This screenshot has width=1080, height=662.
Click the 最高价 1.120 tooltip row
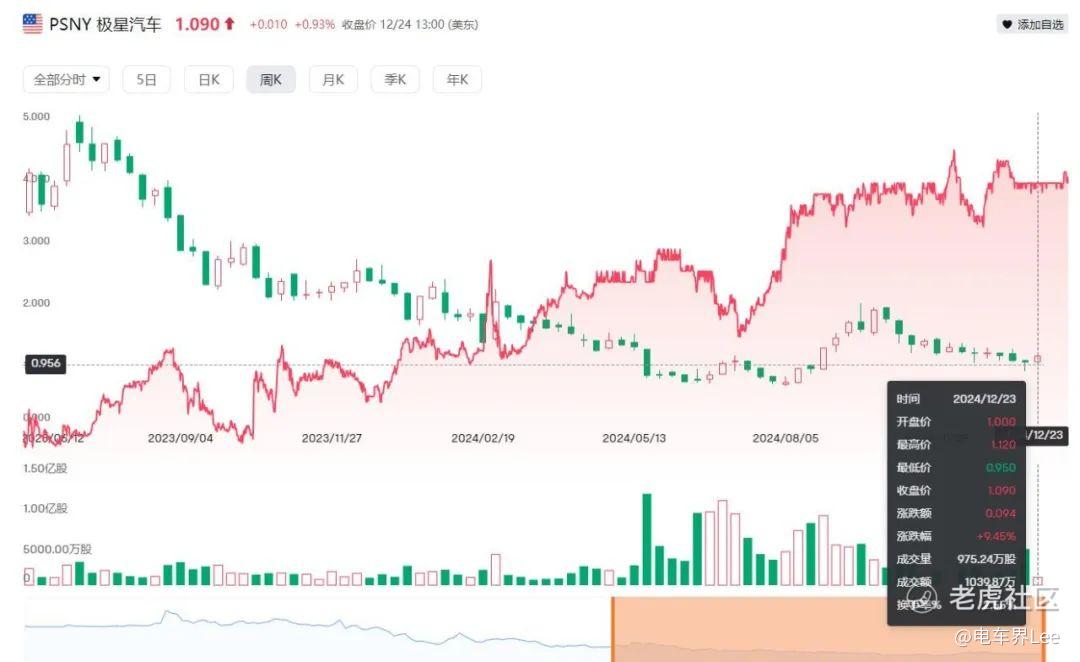click(956, 444)
